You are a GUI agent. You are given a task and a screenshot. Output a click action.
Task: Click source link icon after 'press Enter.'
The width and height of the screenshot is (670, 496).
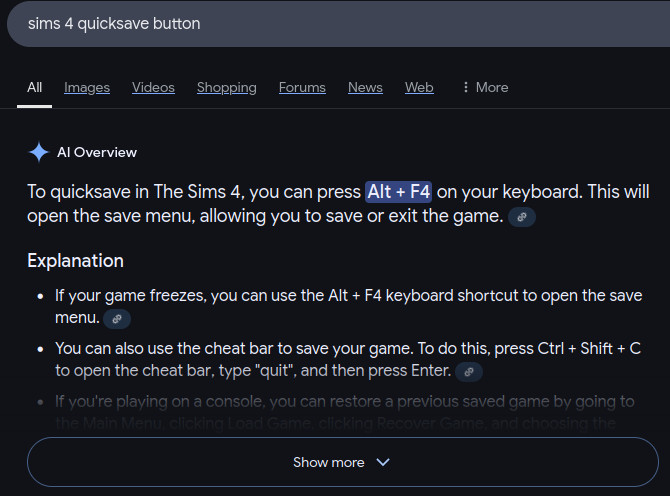tap(469, 371)
